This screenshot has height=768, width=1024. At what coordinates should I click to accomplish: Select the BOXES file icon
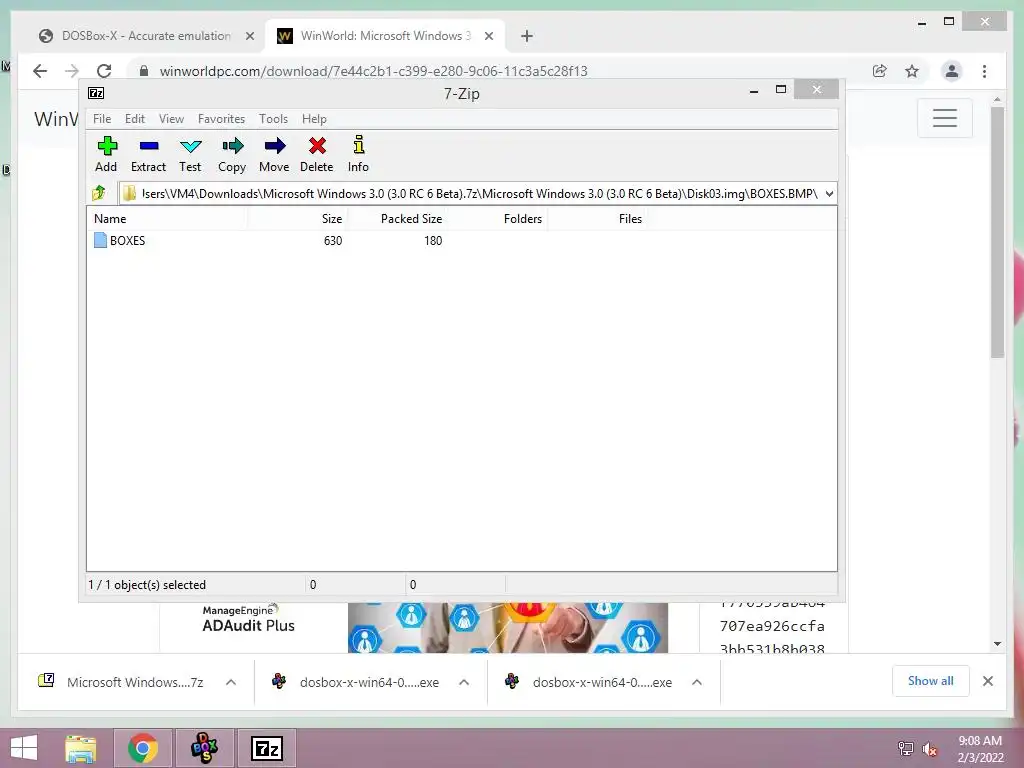click(100, 240)
